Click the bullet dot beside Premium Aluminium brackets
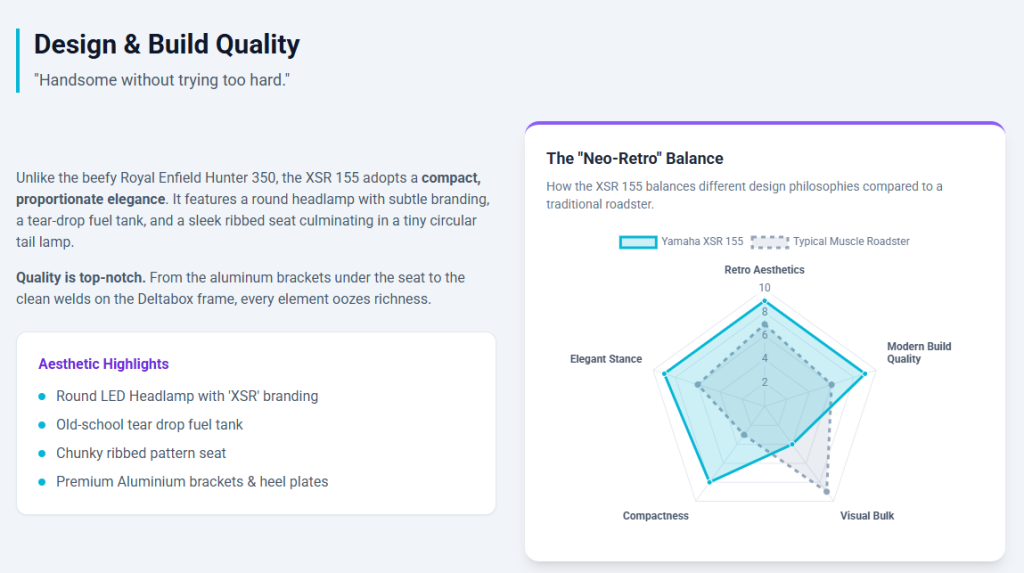 click(42, 482)
